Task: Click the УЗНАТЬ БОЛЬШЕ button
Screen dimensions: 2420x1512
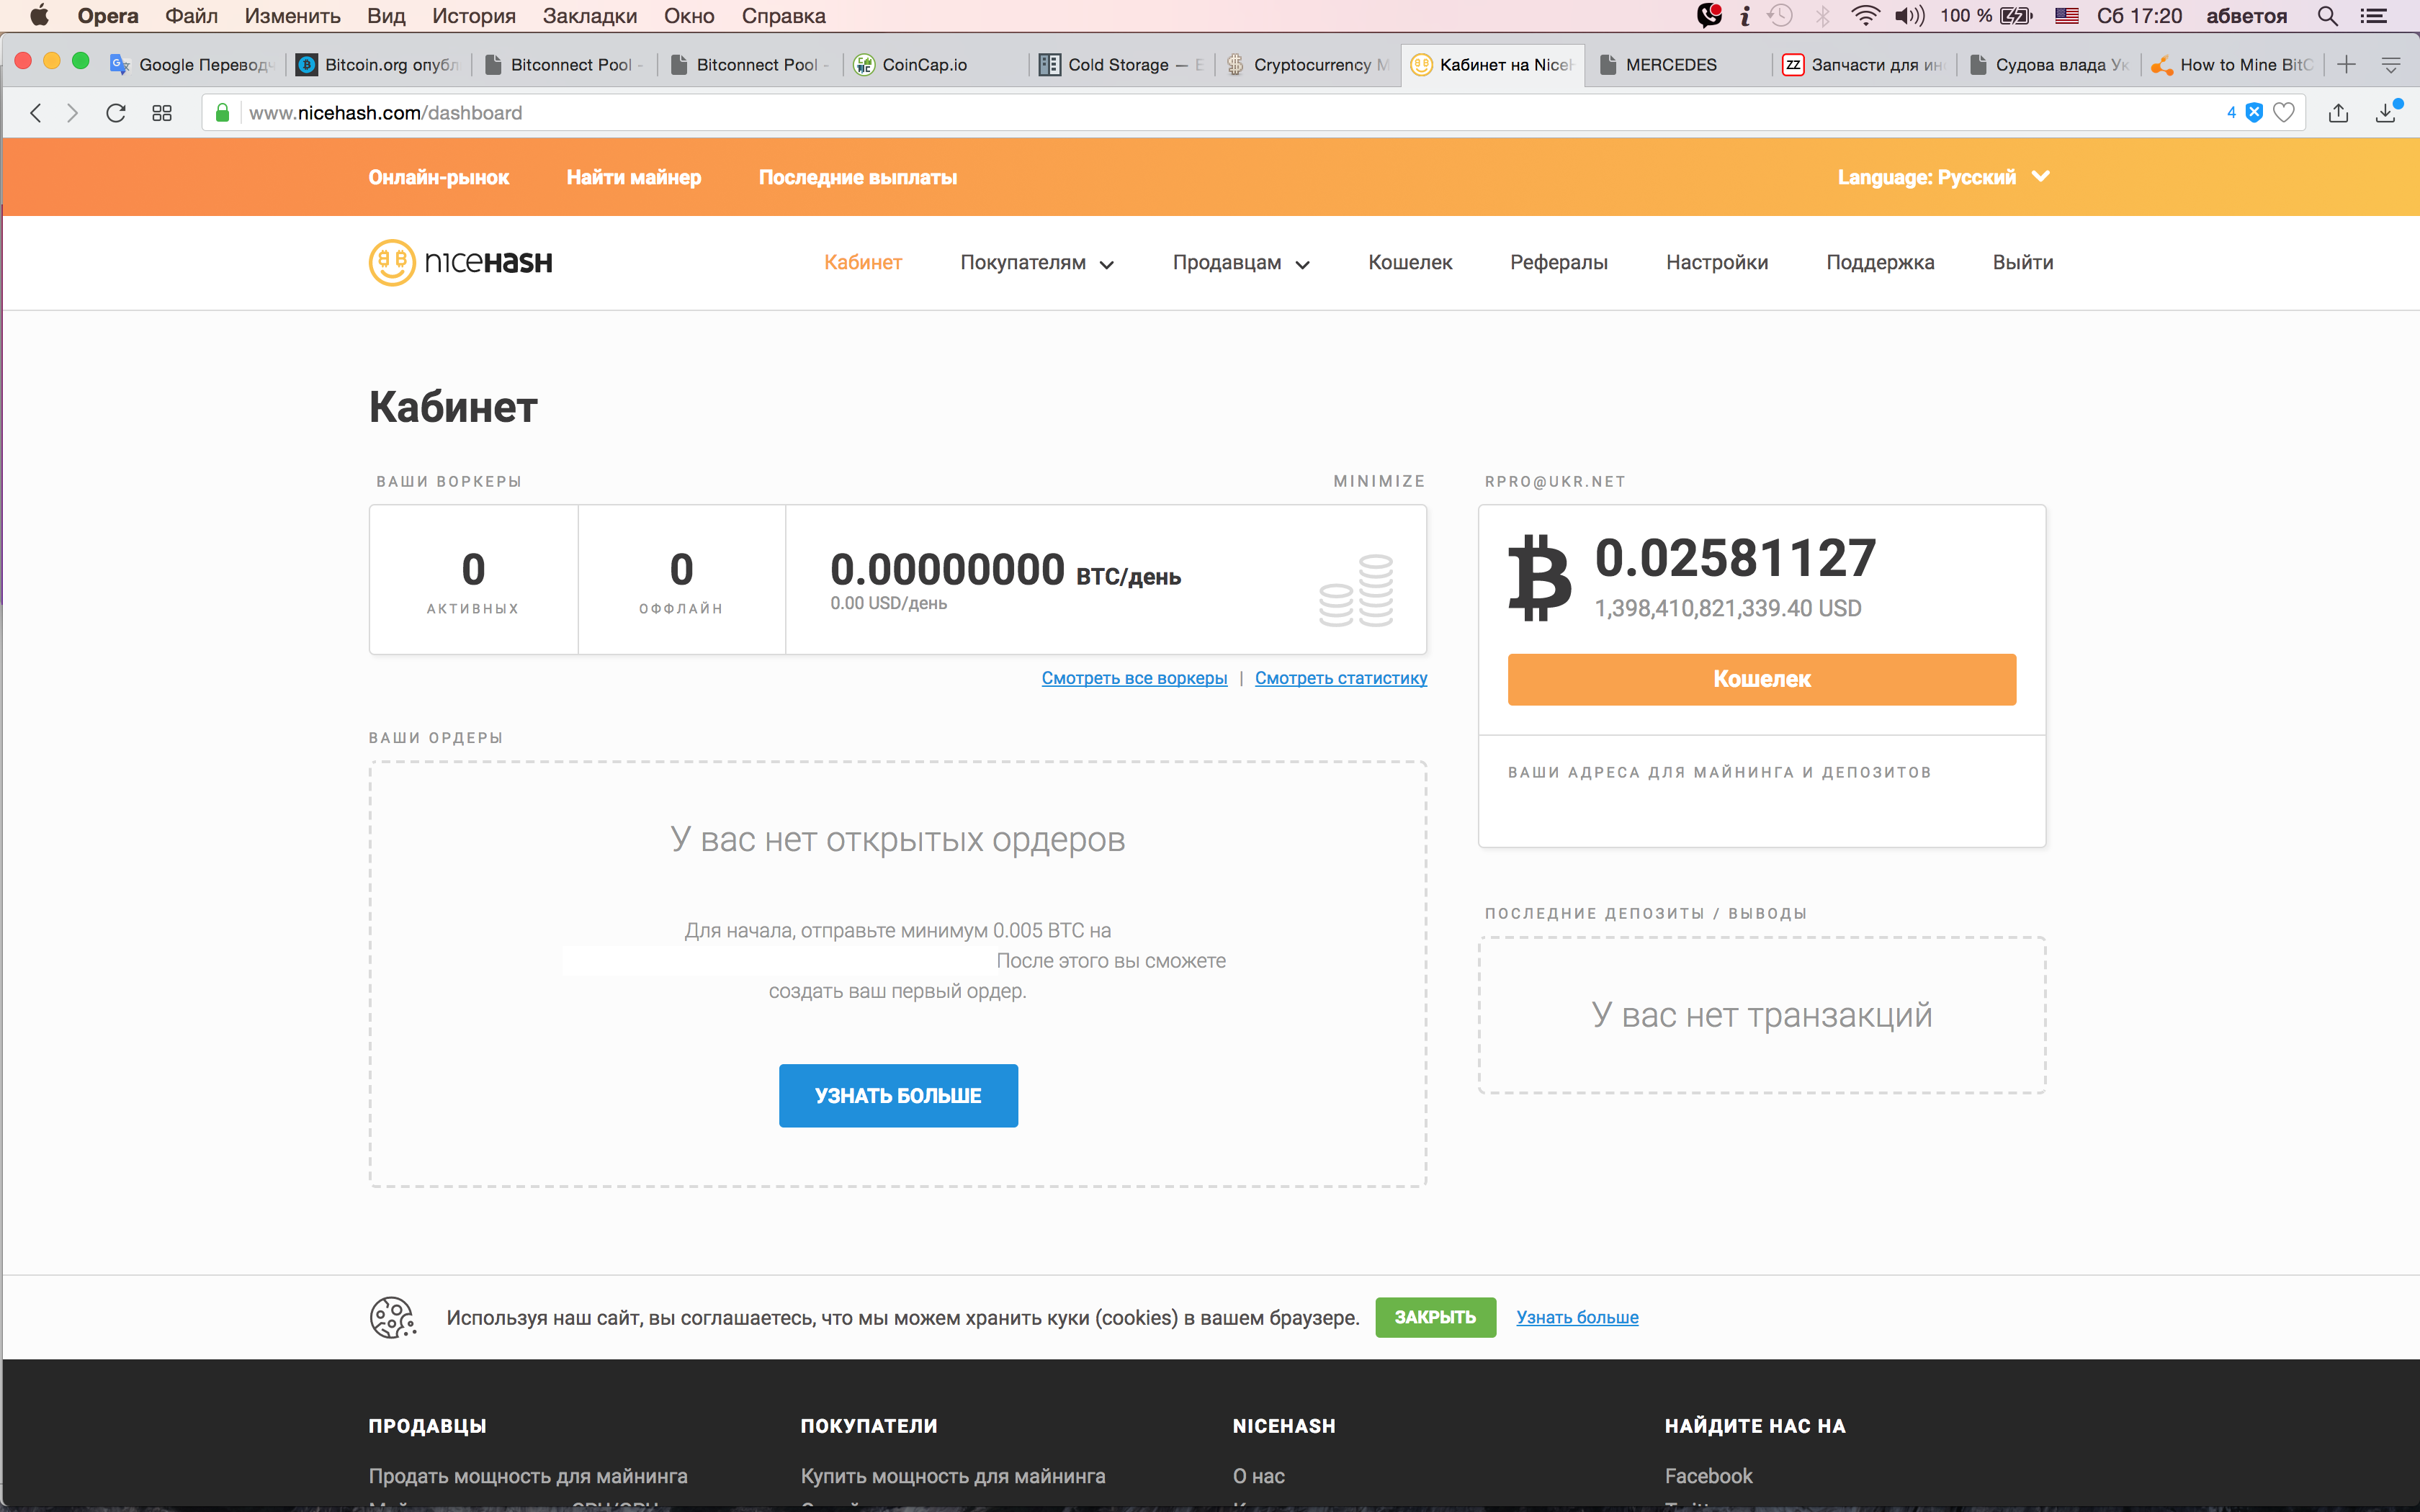Action: coord(898,1095)
